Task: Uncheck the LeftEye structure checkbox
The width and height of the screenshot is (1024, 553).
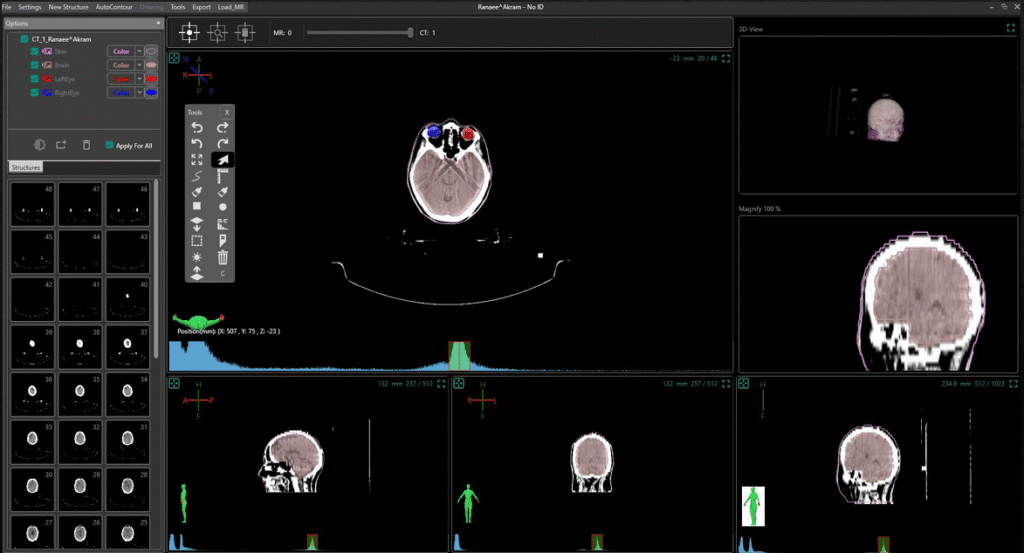Action: pyautogui.click(x=35, y=78)
